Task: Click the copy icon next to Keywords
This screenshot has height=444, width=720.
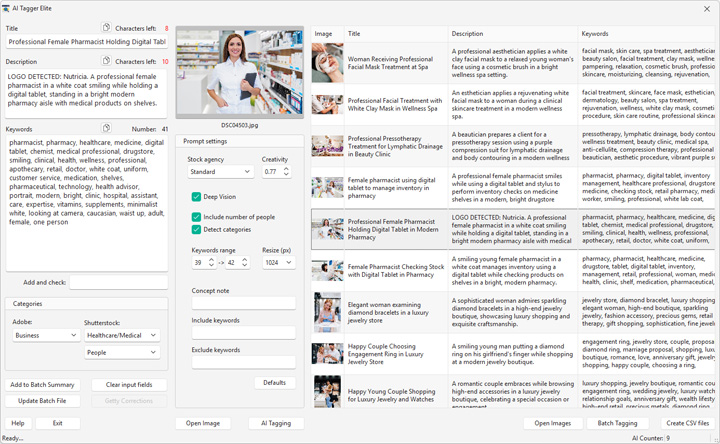Action: point(107,128)
